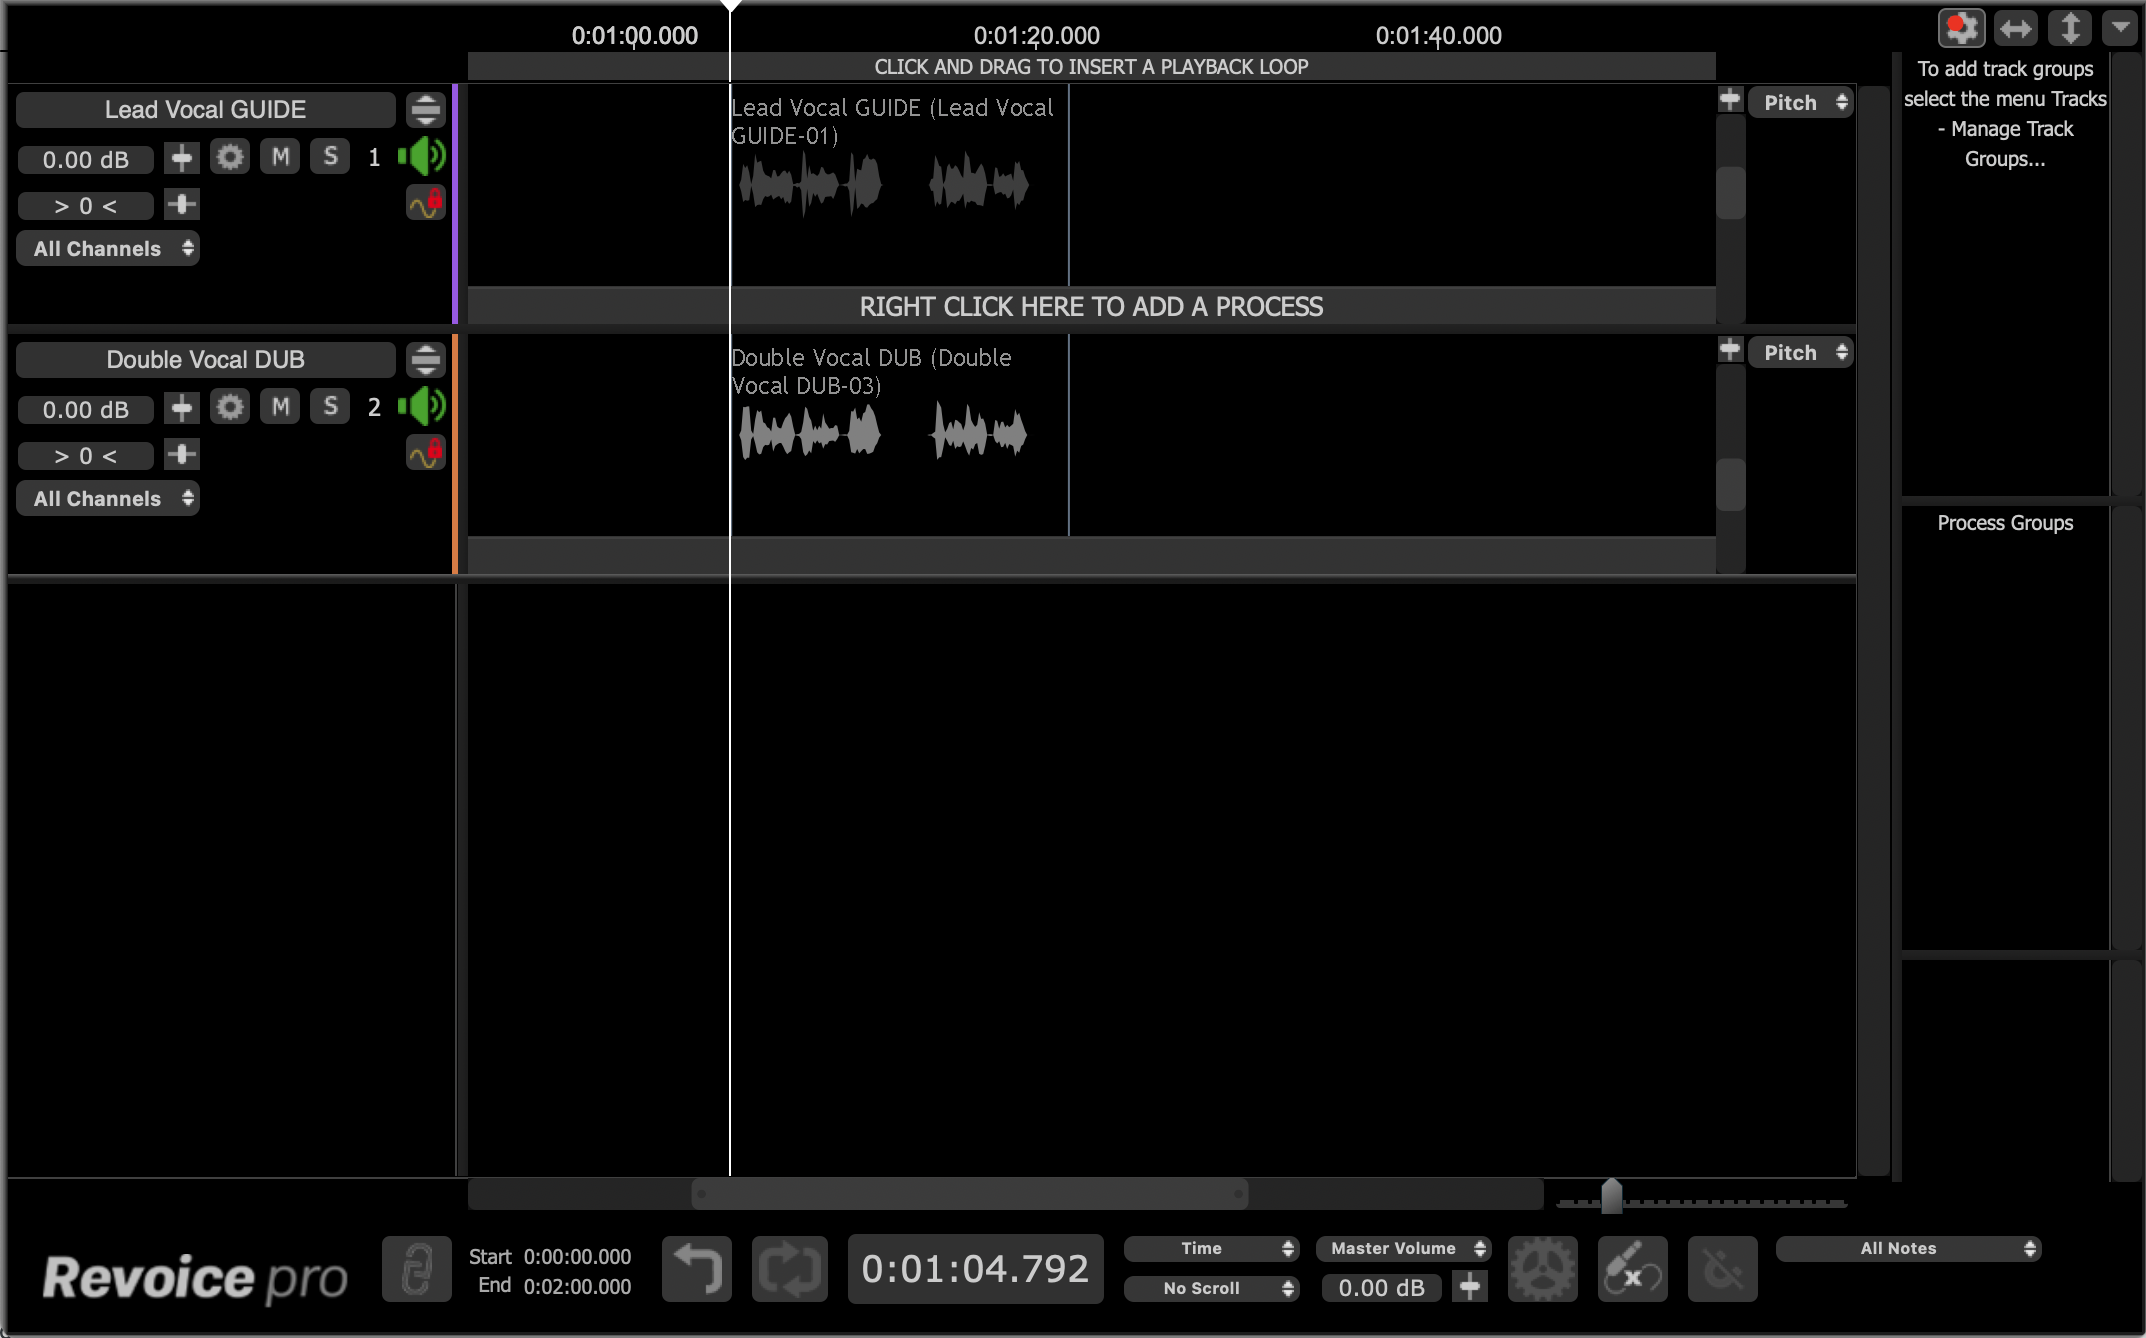This screenshot has width=2146, height=1338.
Task: Mute the Double Vocal DUB track
Action: tap(280, 407)
